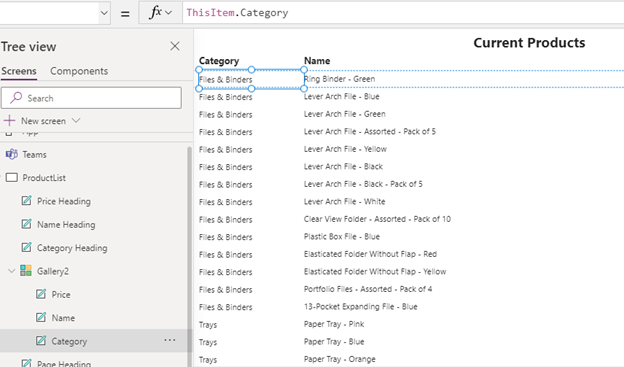Click the plus icon for New screen
This screenshot has height=367, width=624.
(x=9, y=121)
